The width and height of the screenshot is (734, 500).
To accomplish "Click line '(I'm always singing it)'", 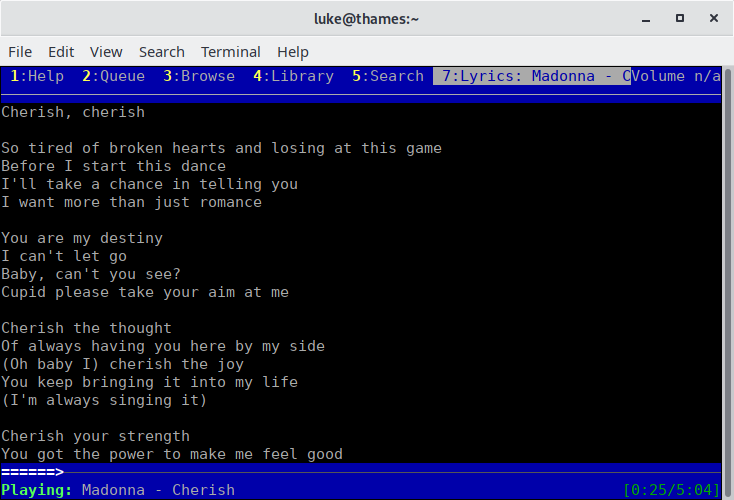I will (104, 400).
